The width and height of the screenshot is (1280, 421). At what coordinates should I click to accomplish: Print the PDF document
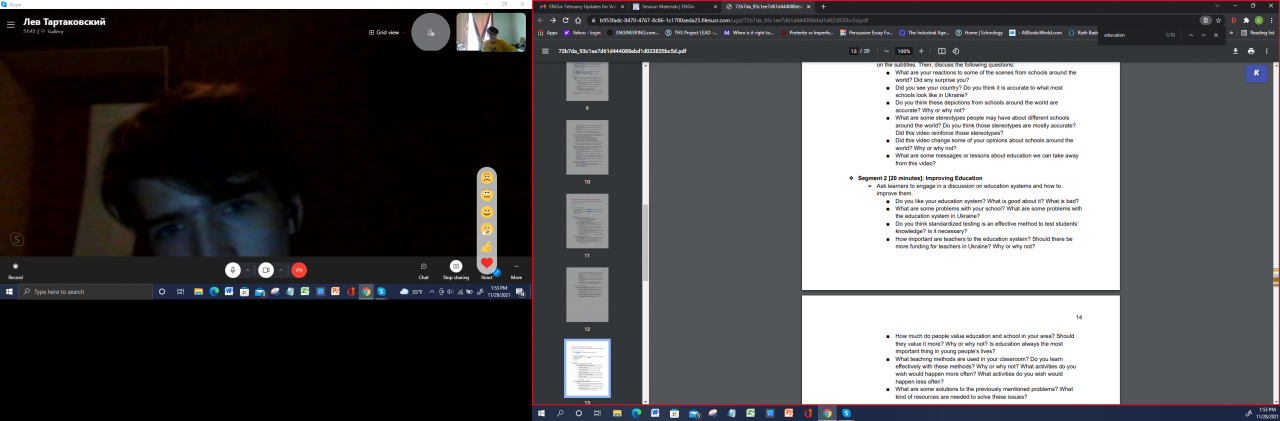(x=1251, y=51)
